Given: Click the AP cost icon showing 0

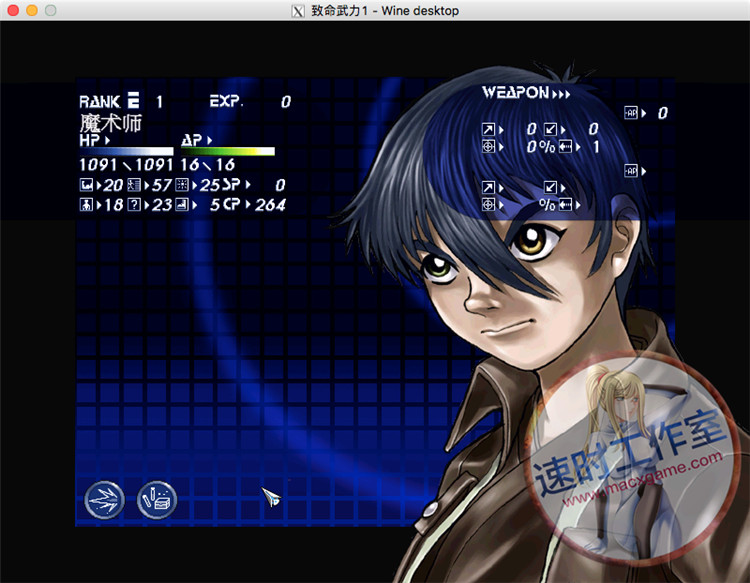Looking at the screenshot, I should click(631, 113).
